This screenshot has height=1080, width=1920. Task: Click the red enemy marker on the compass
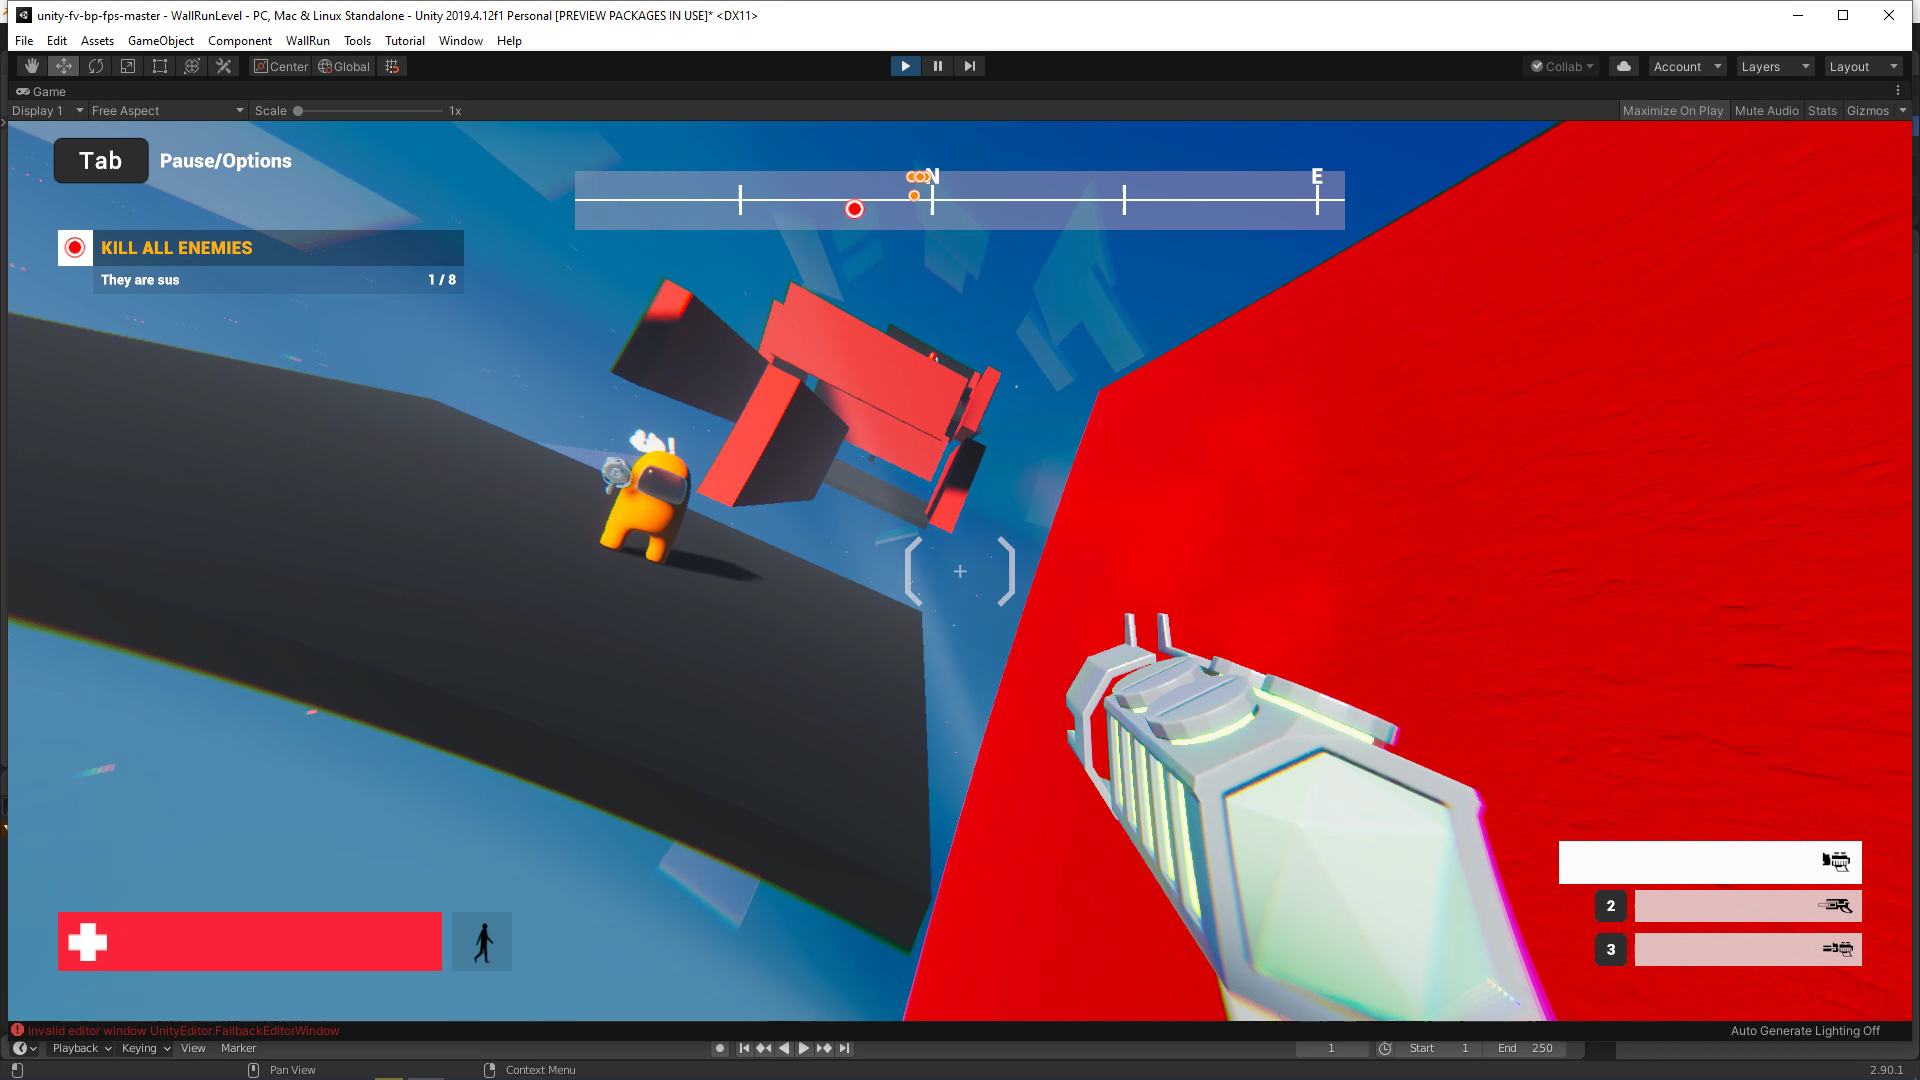pyautogui.click(x=854, y=209)
